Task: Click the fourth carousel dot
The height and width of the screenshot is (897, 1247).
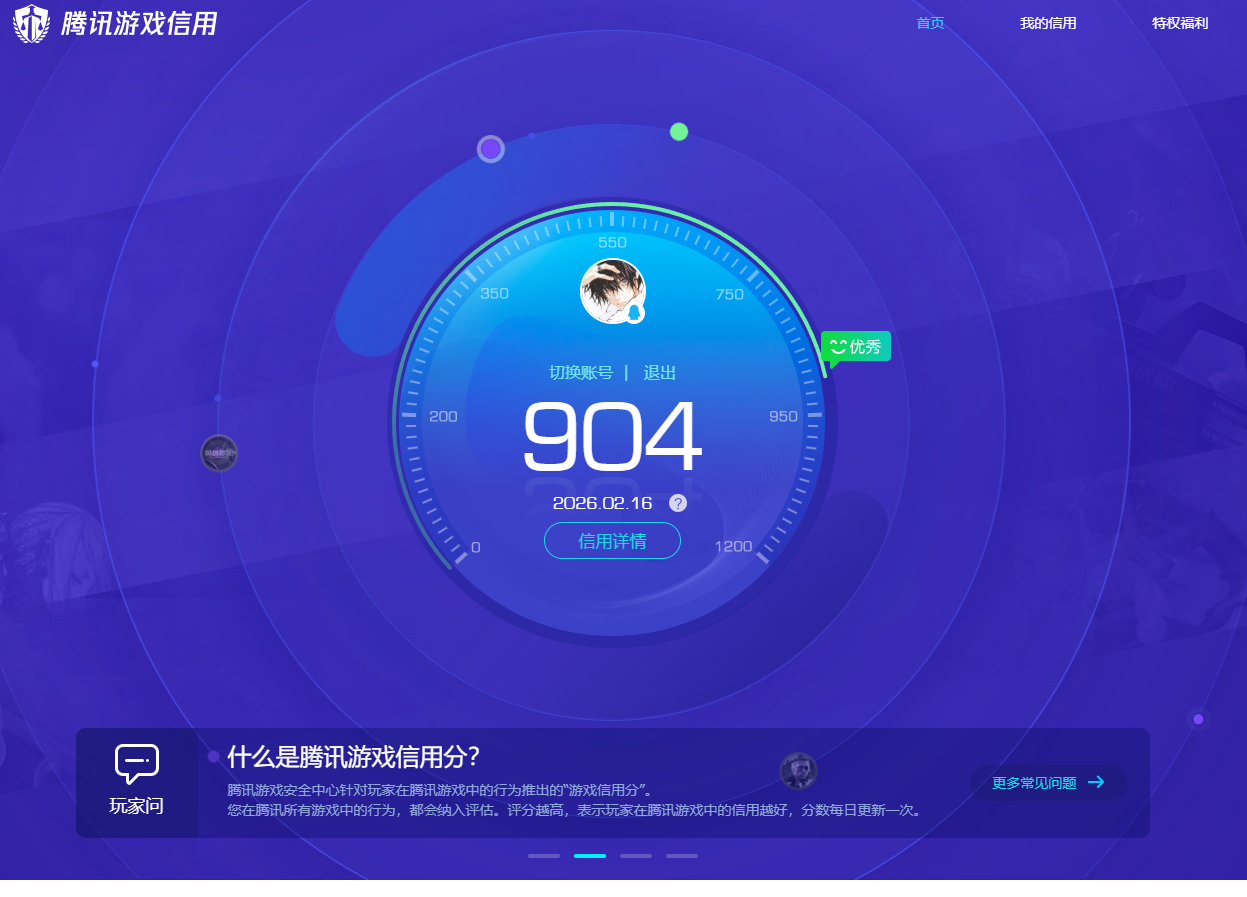Action: coord(681,856)
